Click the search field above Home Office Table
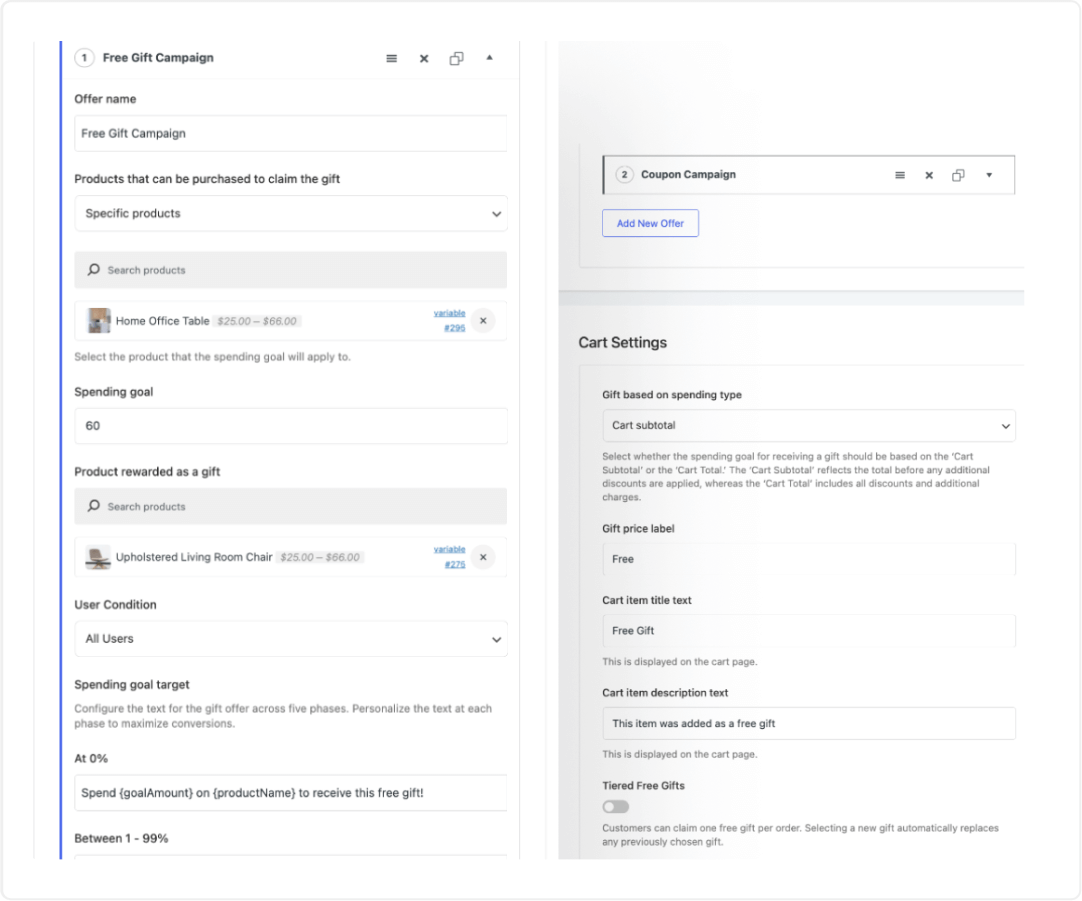The width and height of the screenshot is (1082, 901). tap(291, 270)
